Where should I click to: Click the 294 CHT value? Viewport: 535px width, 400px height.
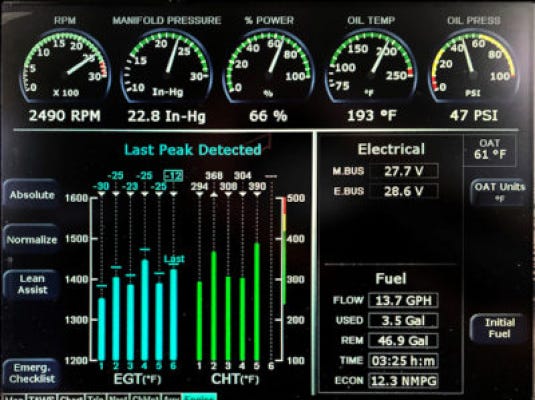[200, 186]
